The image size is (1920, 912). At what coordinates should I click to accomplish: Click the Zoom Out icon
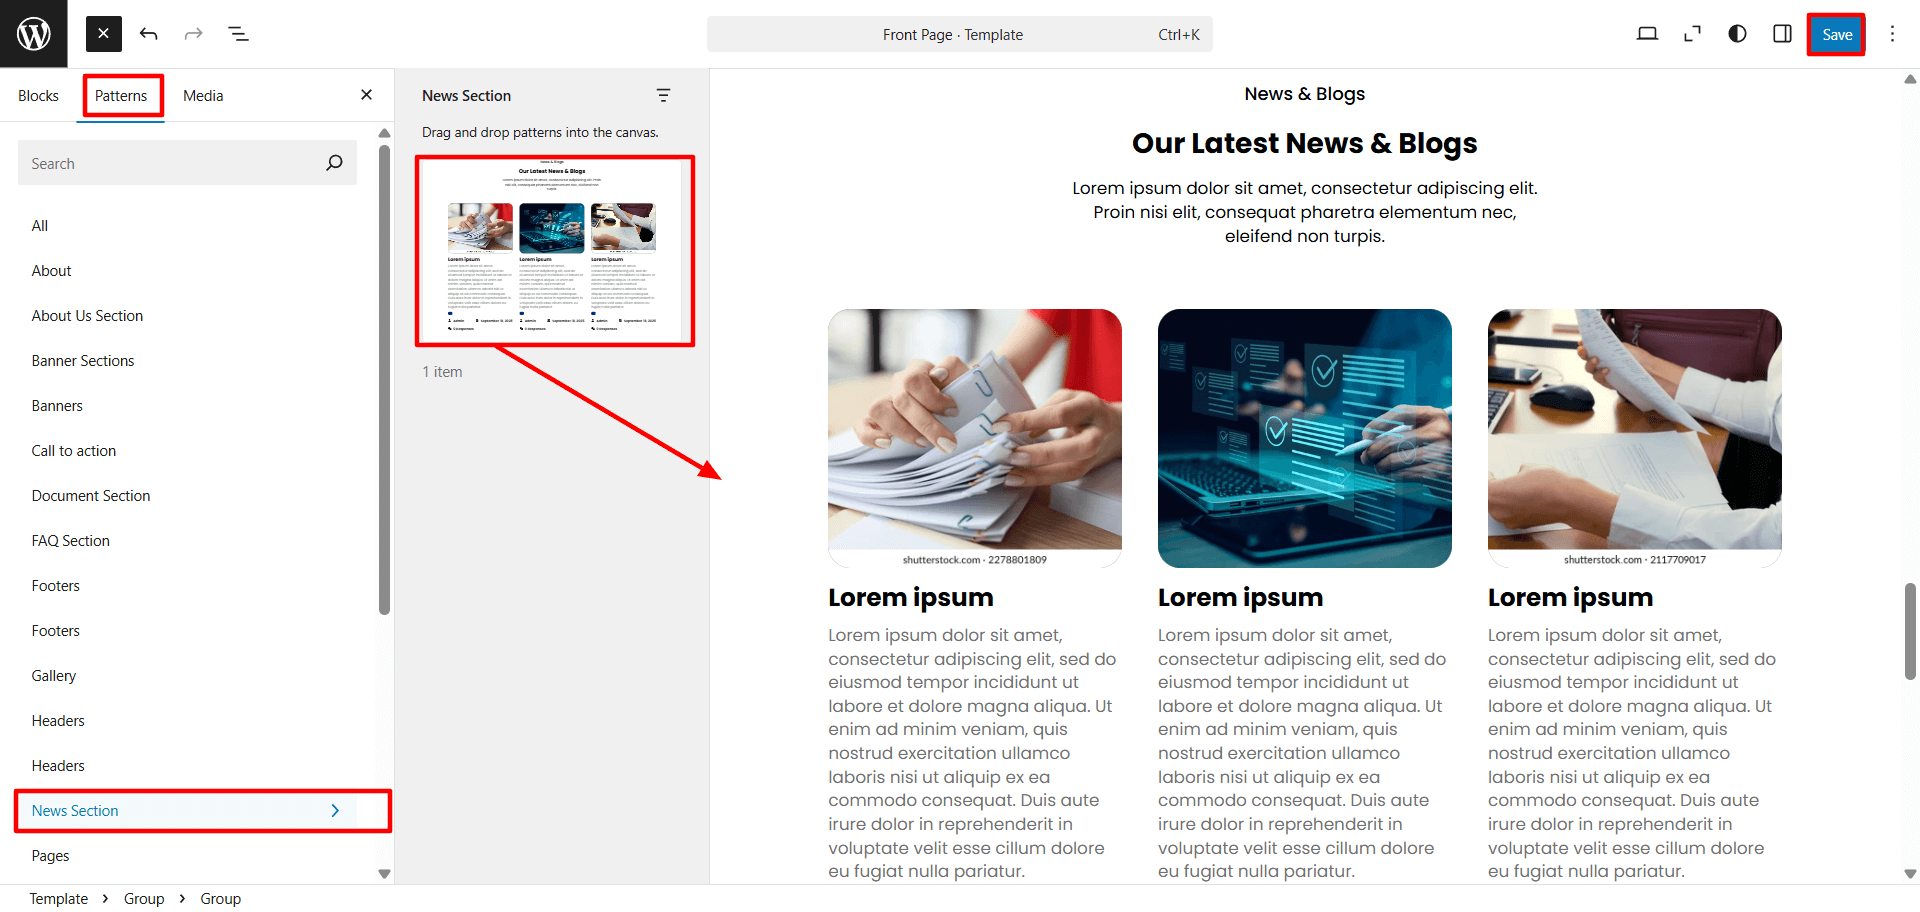click(x=1692, y=34)
